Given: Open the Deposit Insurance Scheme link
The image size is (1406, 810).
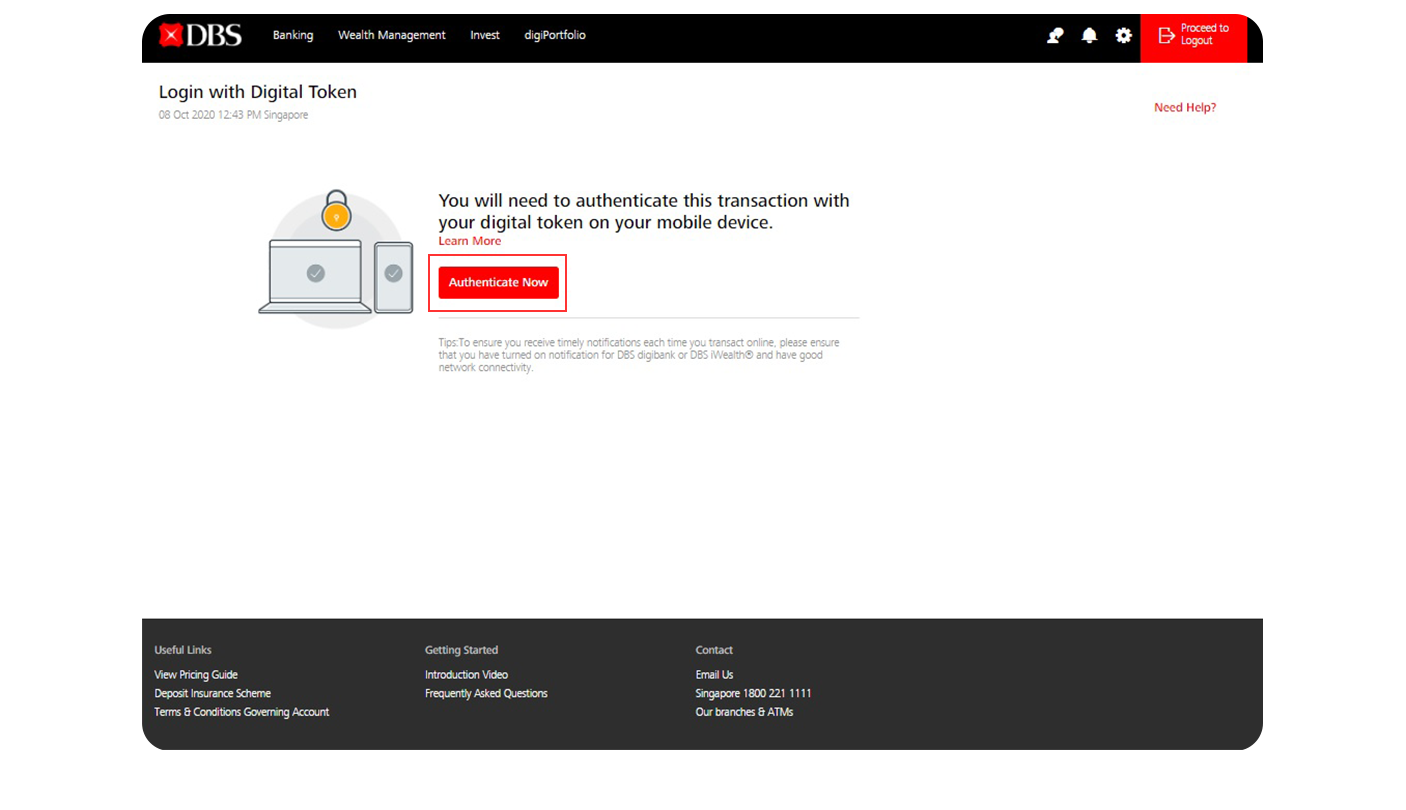Looking at the screenshot, I should [213, 693].
